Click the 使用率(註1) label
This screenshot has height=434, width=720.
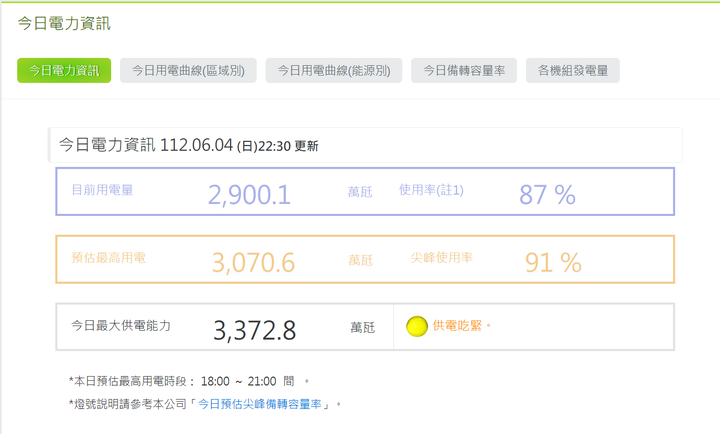tap(431, 190)
